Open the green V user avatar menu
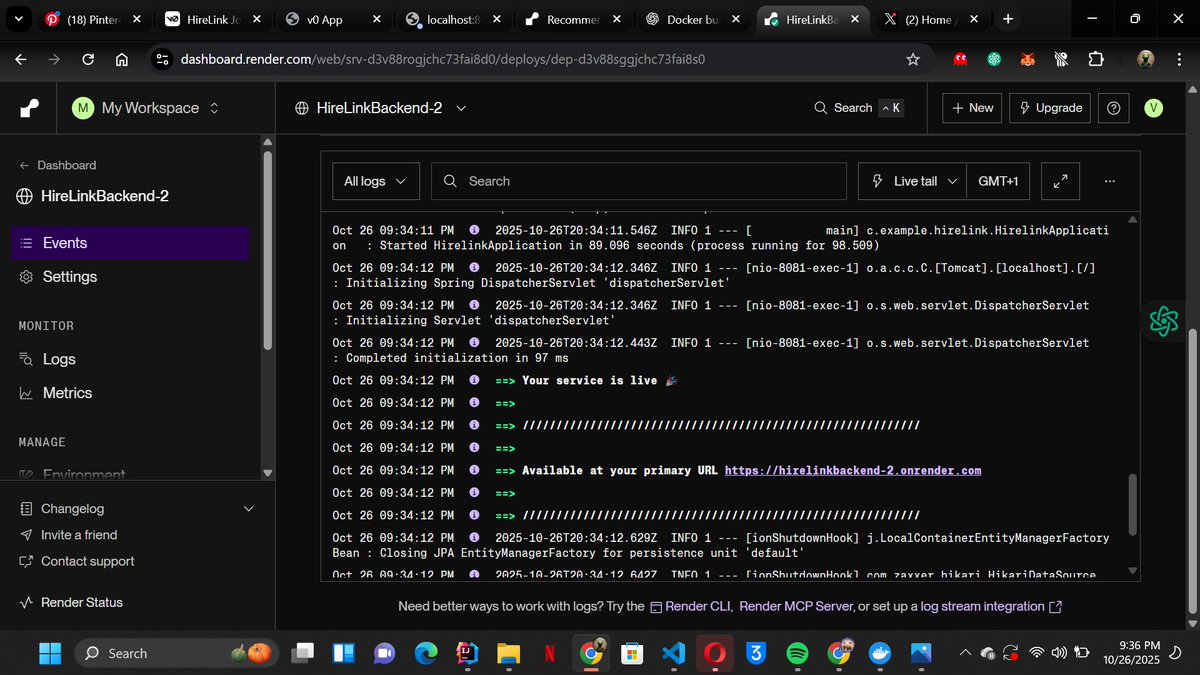 [x=1153, y=108]
